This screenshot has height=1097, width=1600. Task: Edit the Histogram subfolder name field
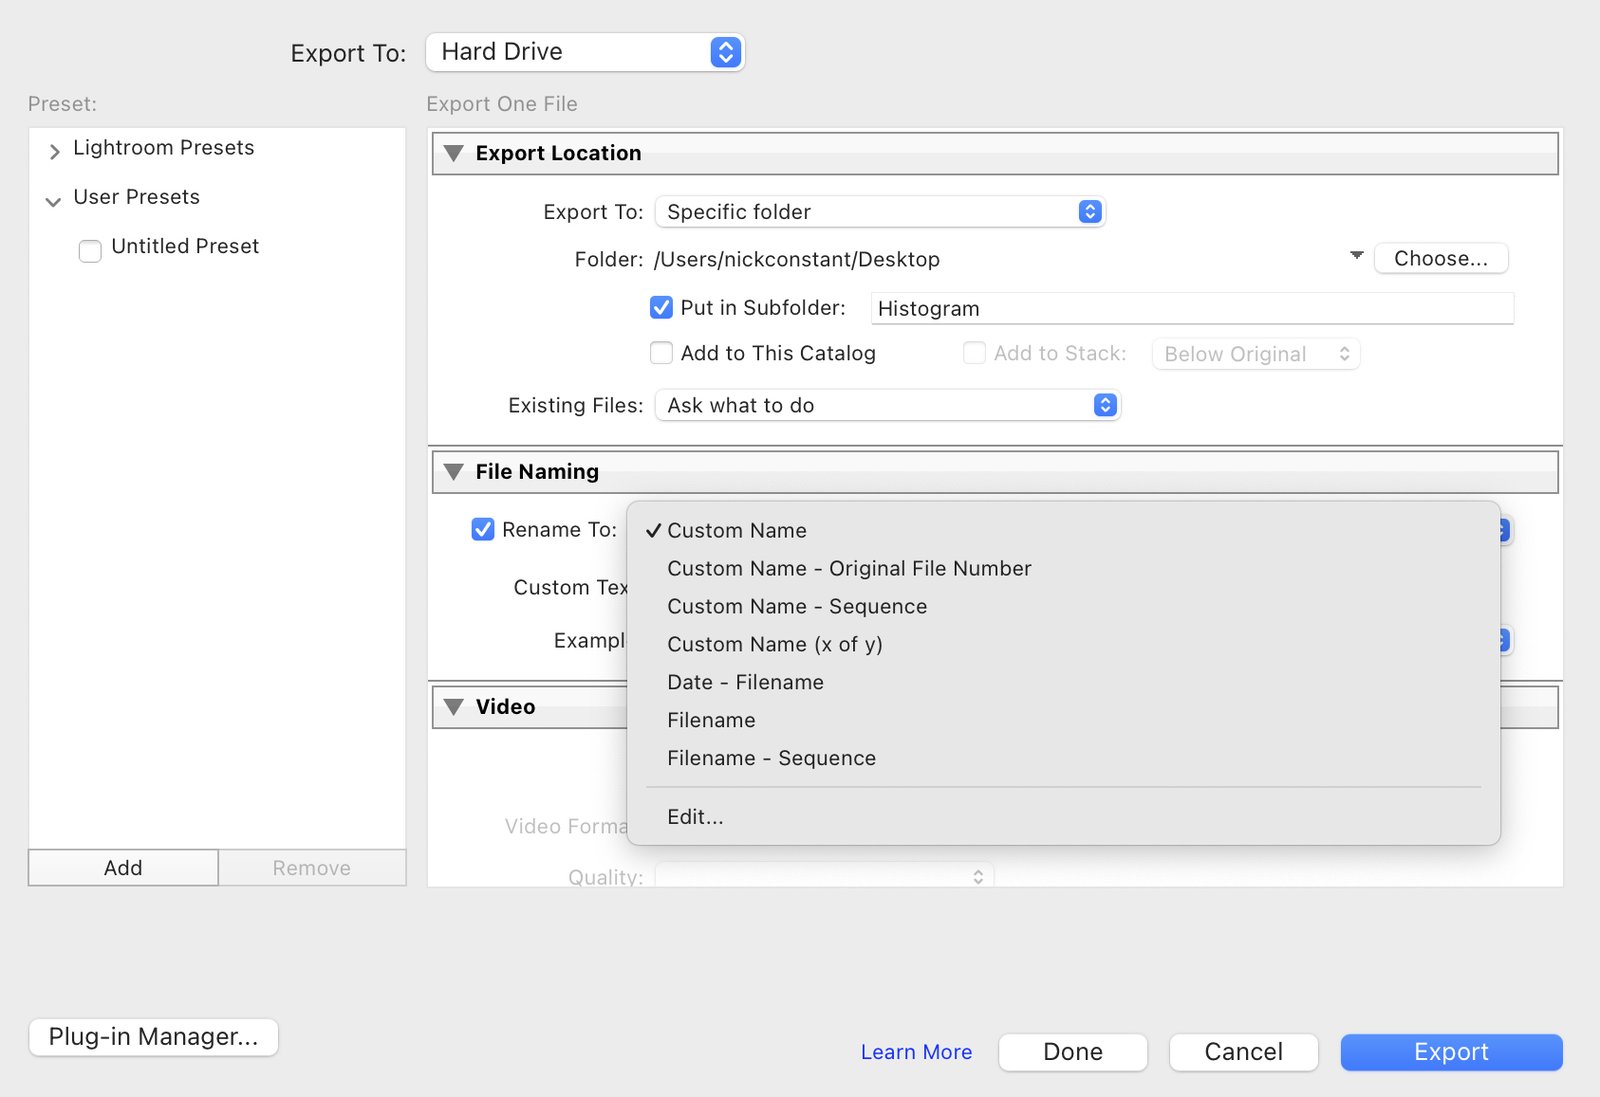(x=1190, y=308)
